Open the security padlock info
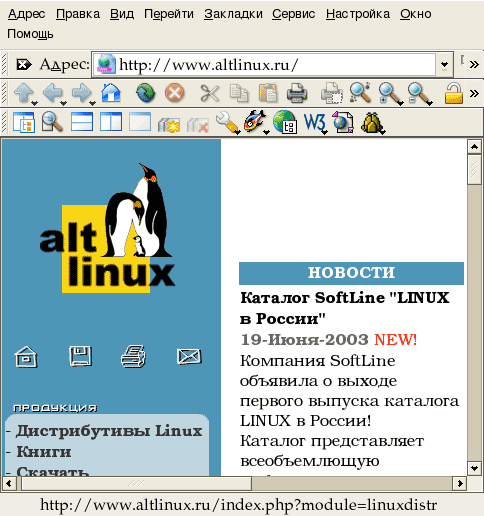The width and height of the screenshot is (484, 516). (454, 93)
